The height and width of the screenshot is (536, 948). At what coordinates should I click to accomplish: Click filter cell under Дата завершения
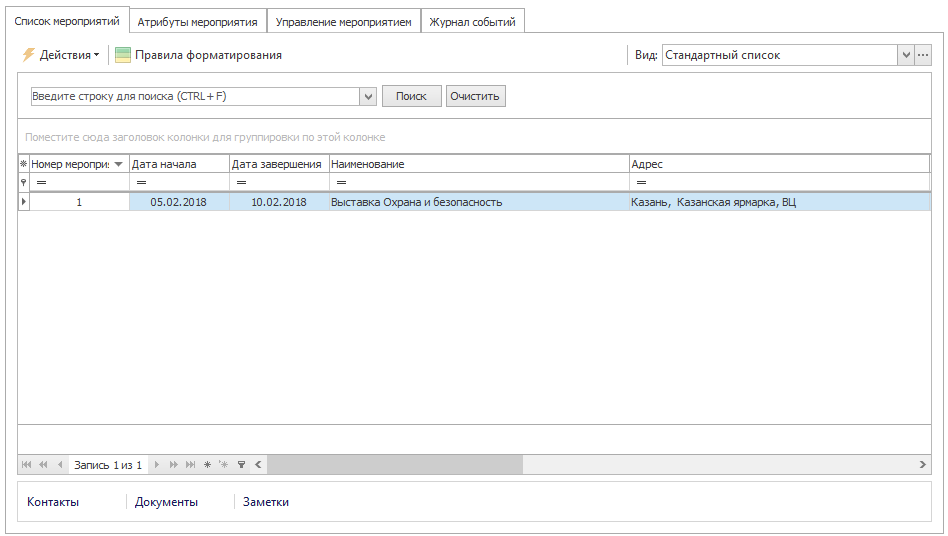coord(279,182)
